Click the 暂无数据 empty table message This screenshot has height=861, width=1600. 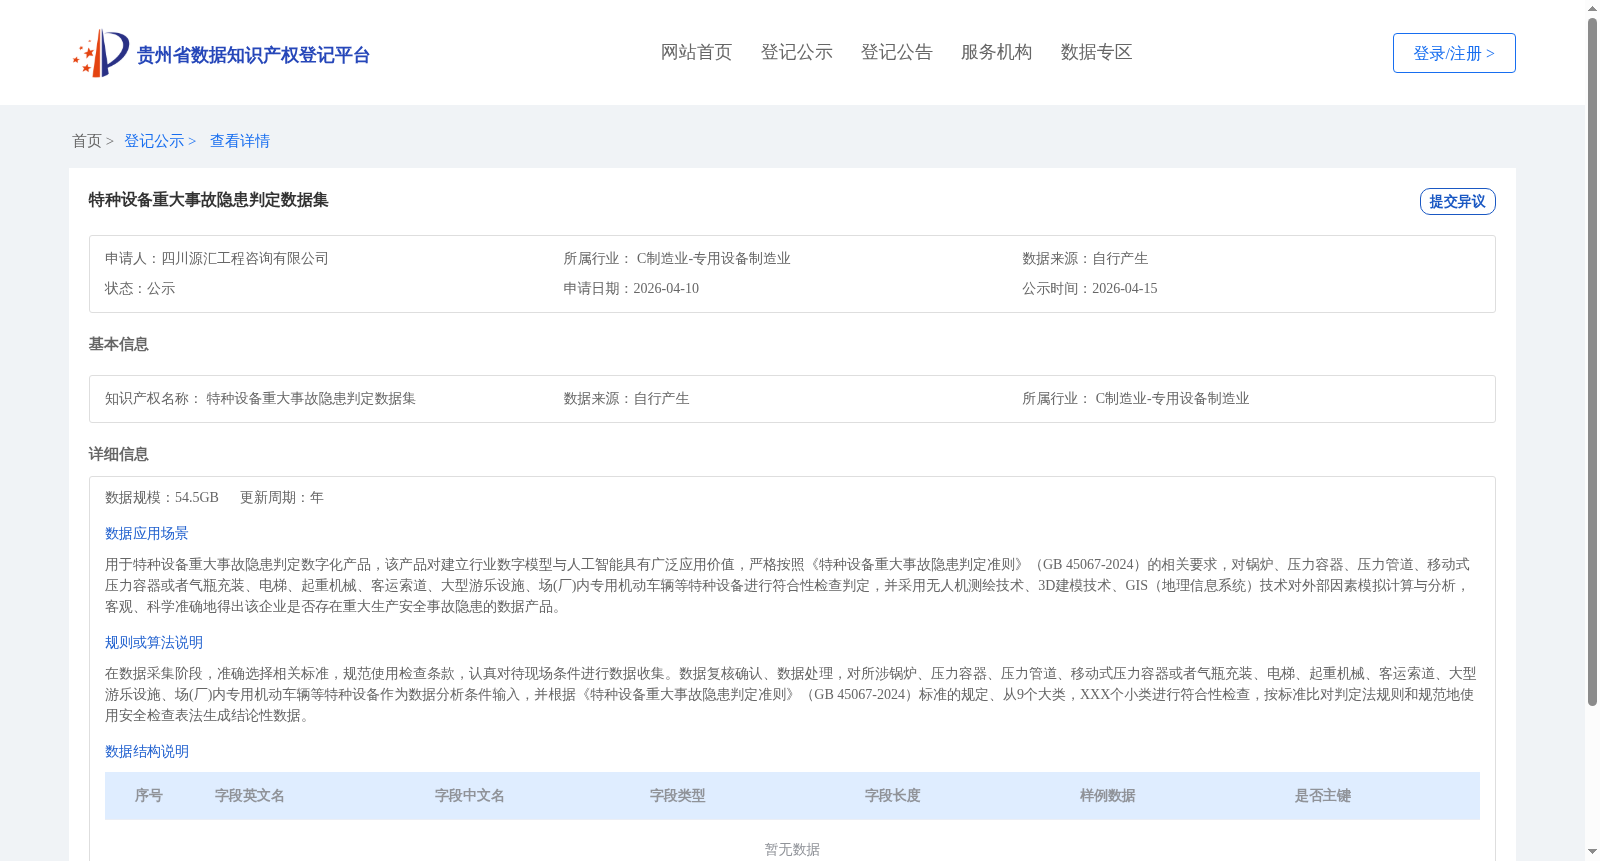coord(792,849)
